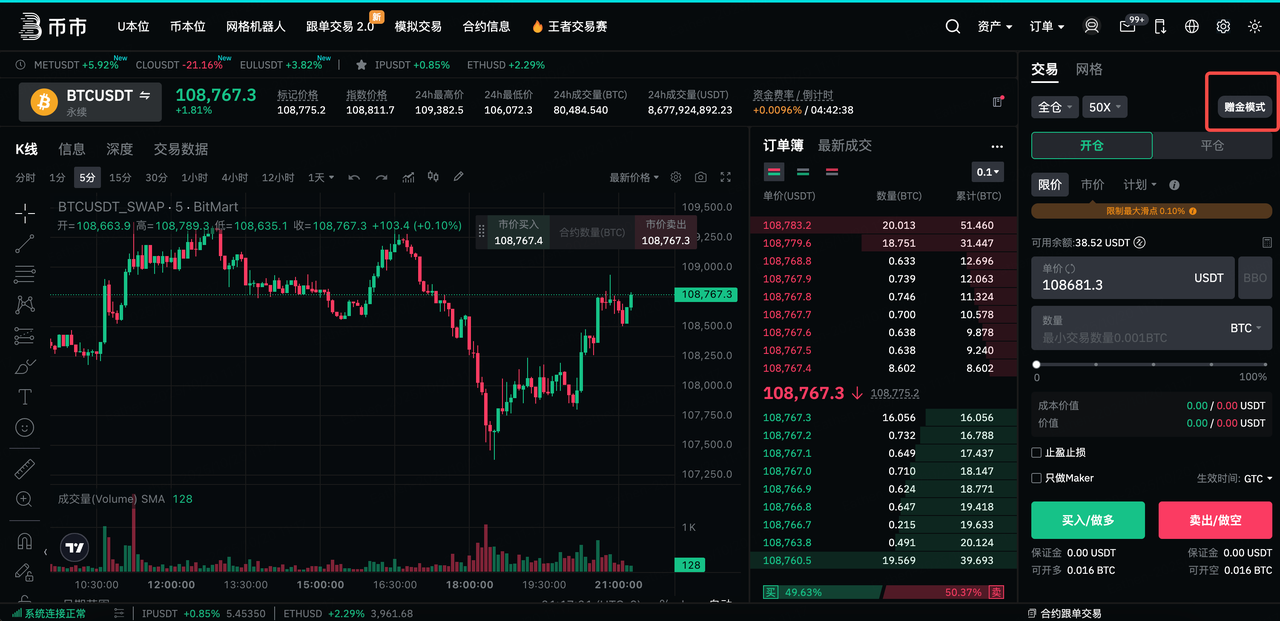Image resolution: width=1280 pixels, height=621 pixels.
Task: Click the order quantity percentage slider
Action: coord(1151,365)
